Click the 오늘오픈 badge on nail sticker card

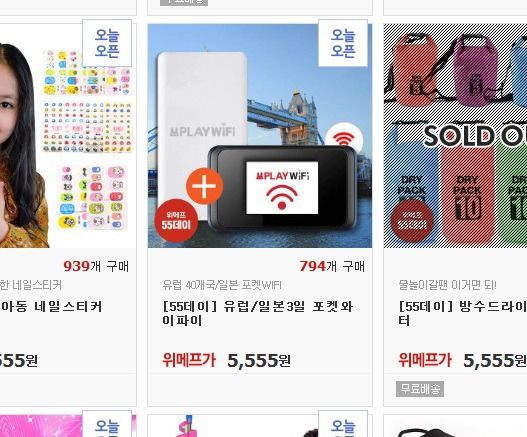click(107, 43)
